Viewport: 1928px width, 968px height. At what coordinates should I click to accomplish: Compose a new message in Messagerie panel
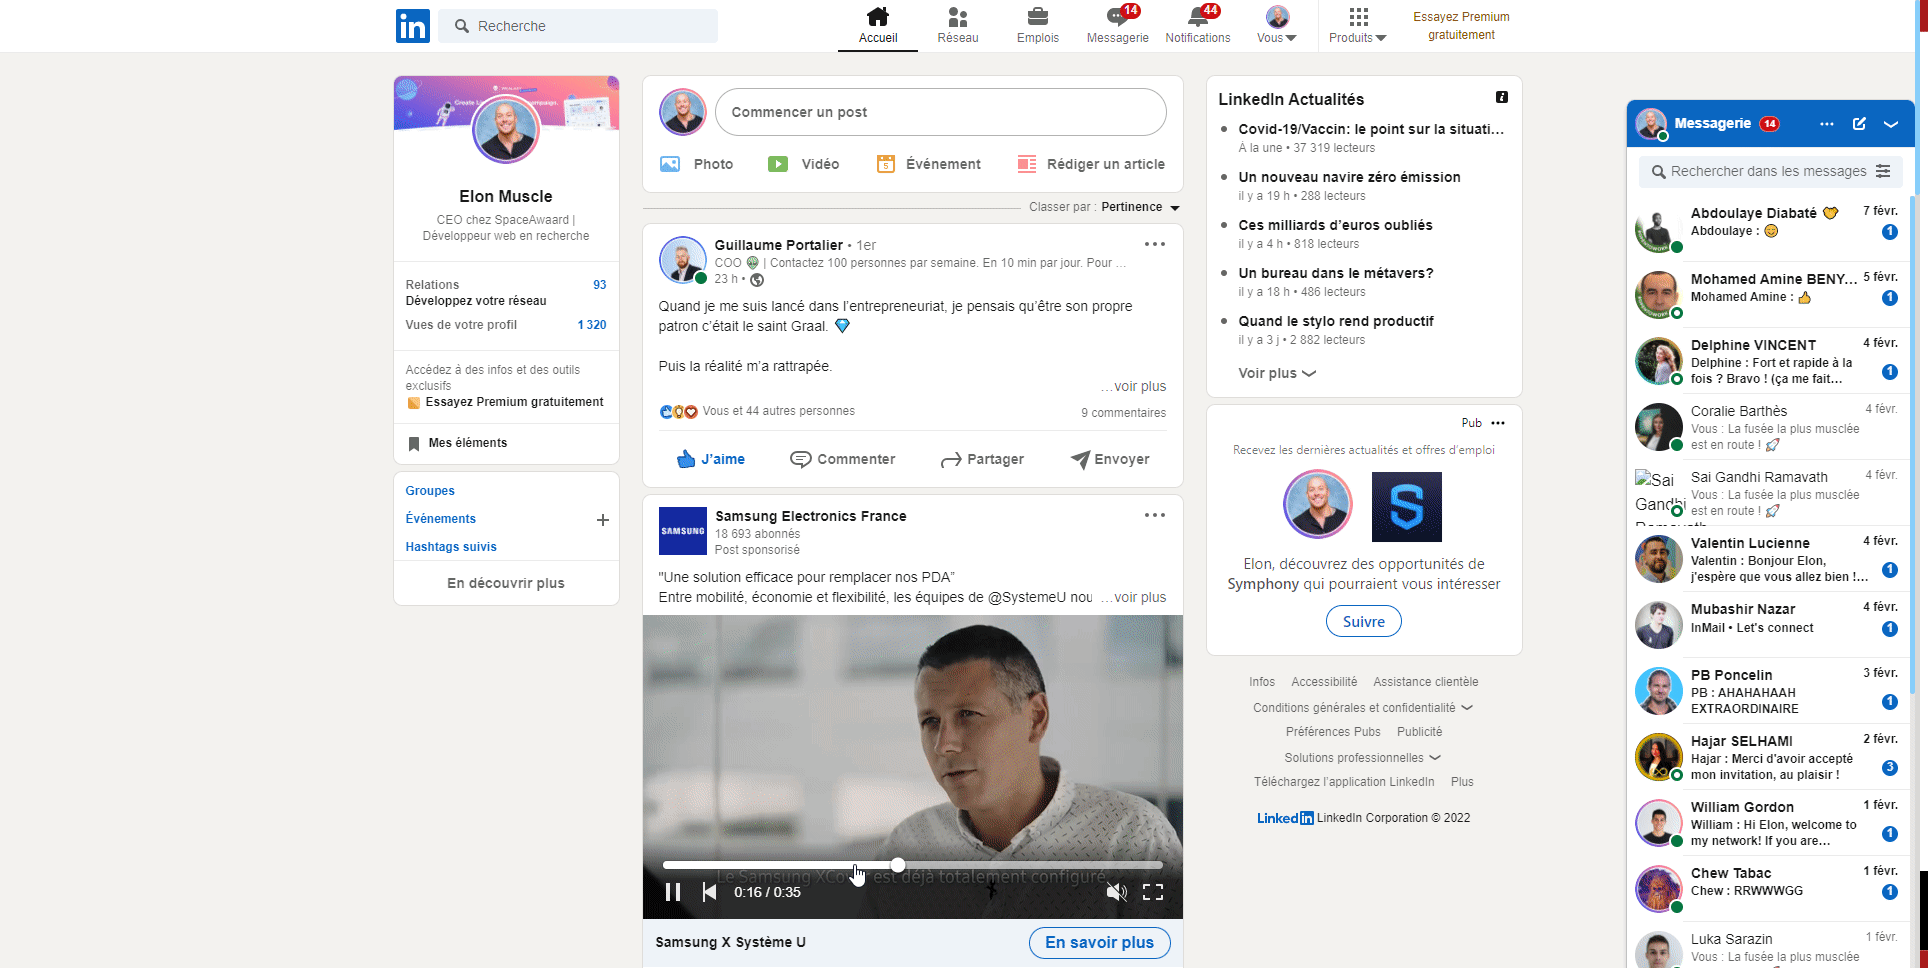tap(1859, 124)
